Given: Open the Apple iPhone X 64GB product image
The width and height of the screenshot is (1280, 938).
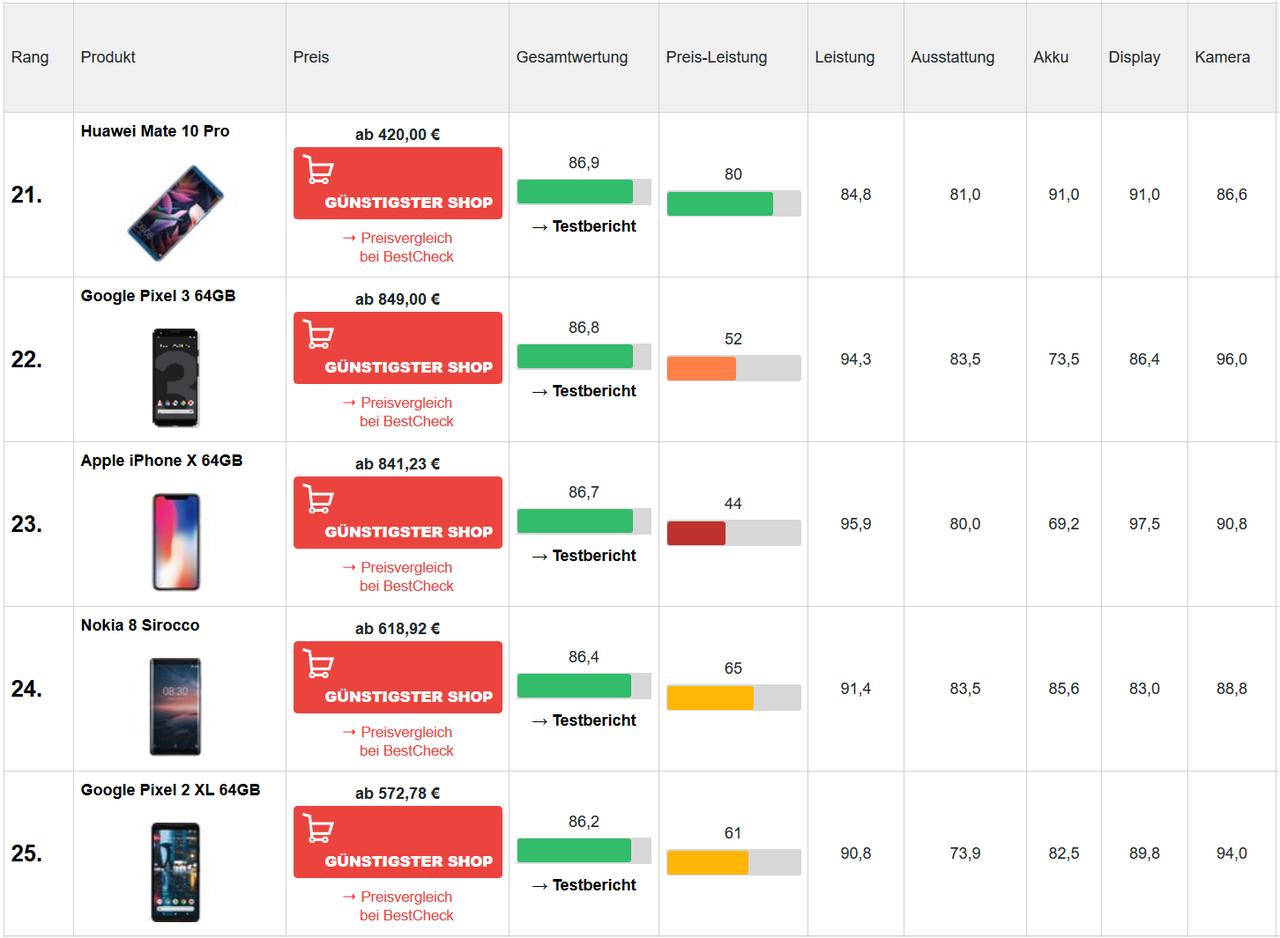Looking at the screenshot, I should point(176,541).
